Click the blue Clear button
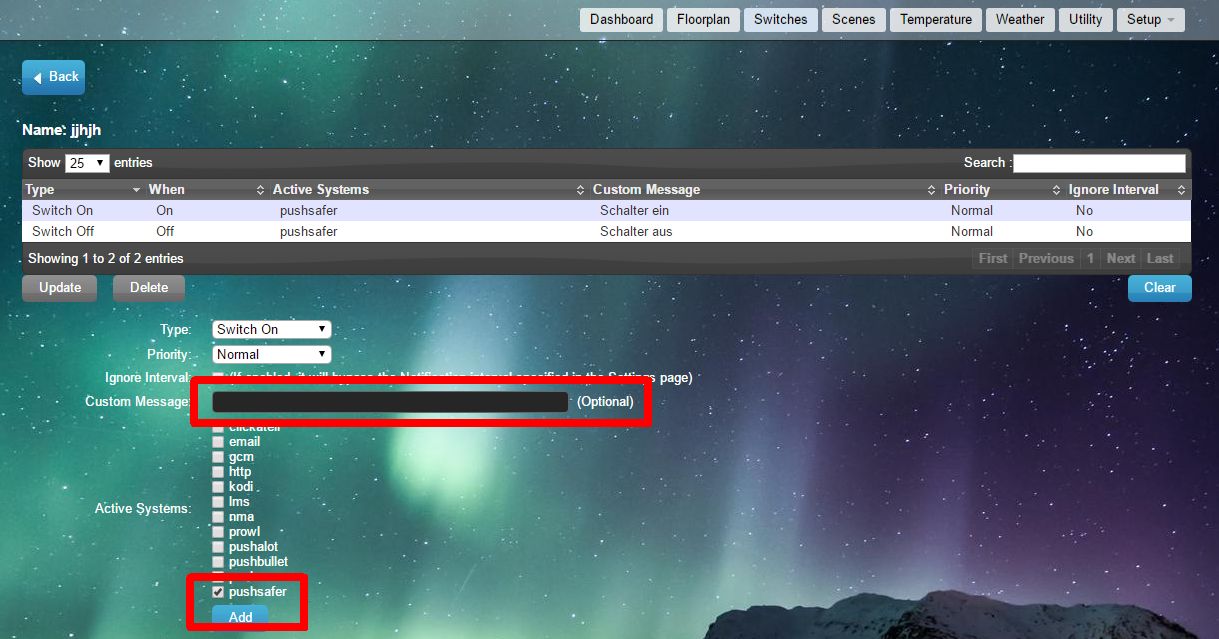 [x=1159, y=288]
